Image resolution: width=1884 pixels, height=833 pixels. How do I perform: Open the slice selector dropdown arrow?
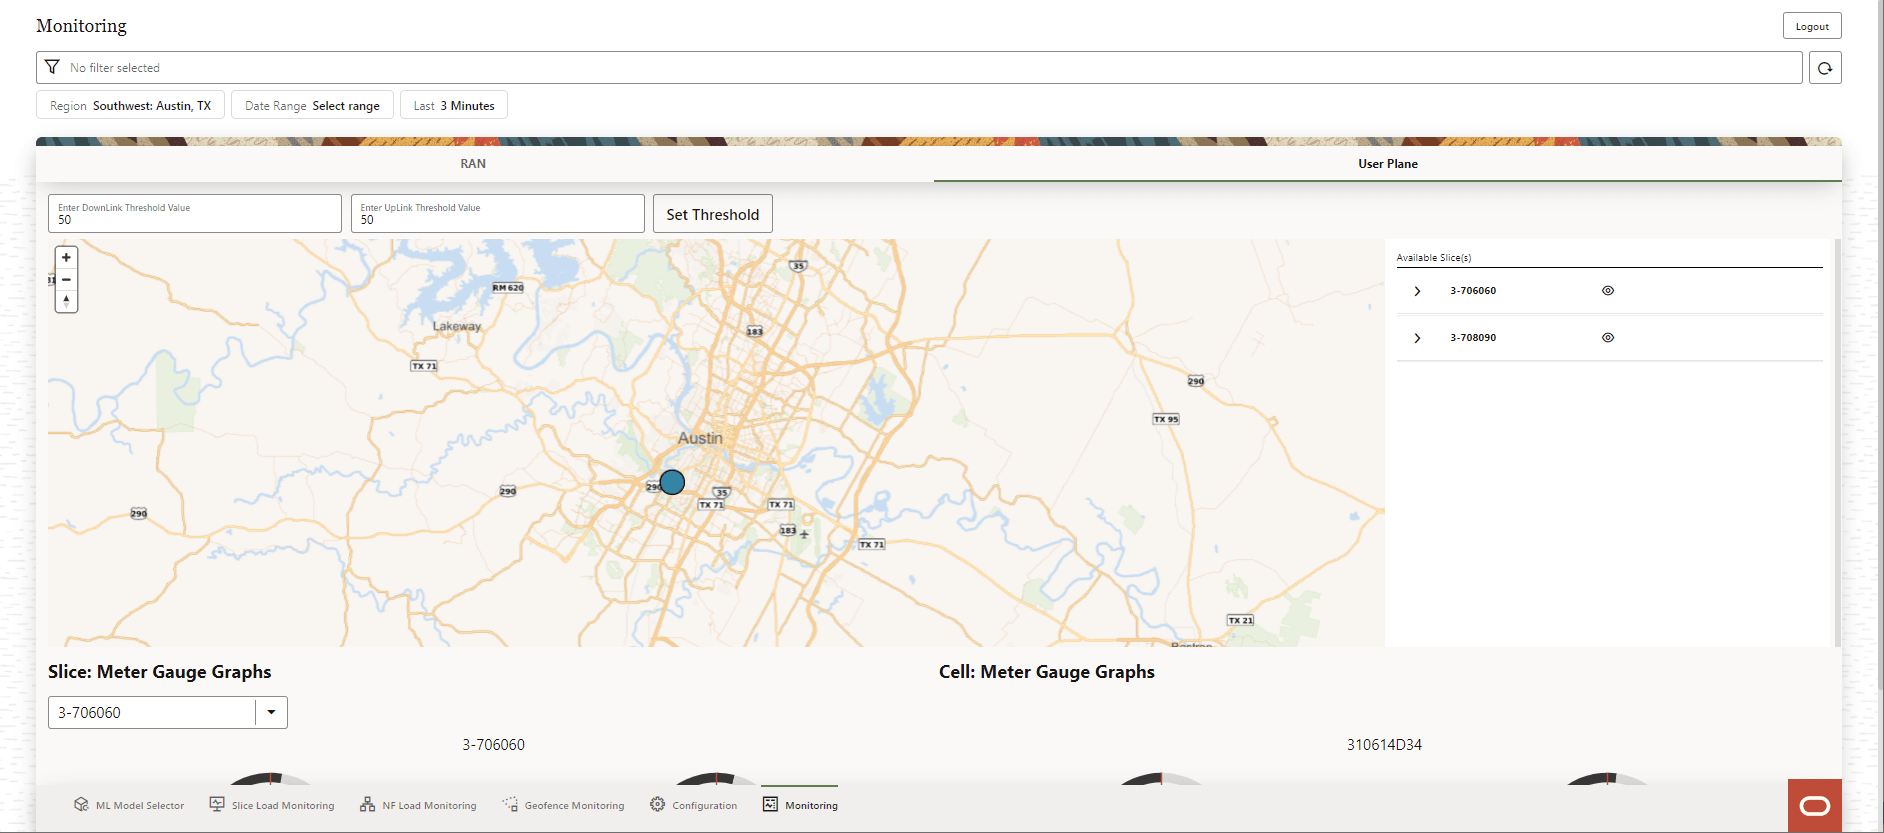pyautogui.click(x=271, y=712)
